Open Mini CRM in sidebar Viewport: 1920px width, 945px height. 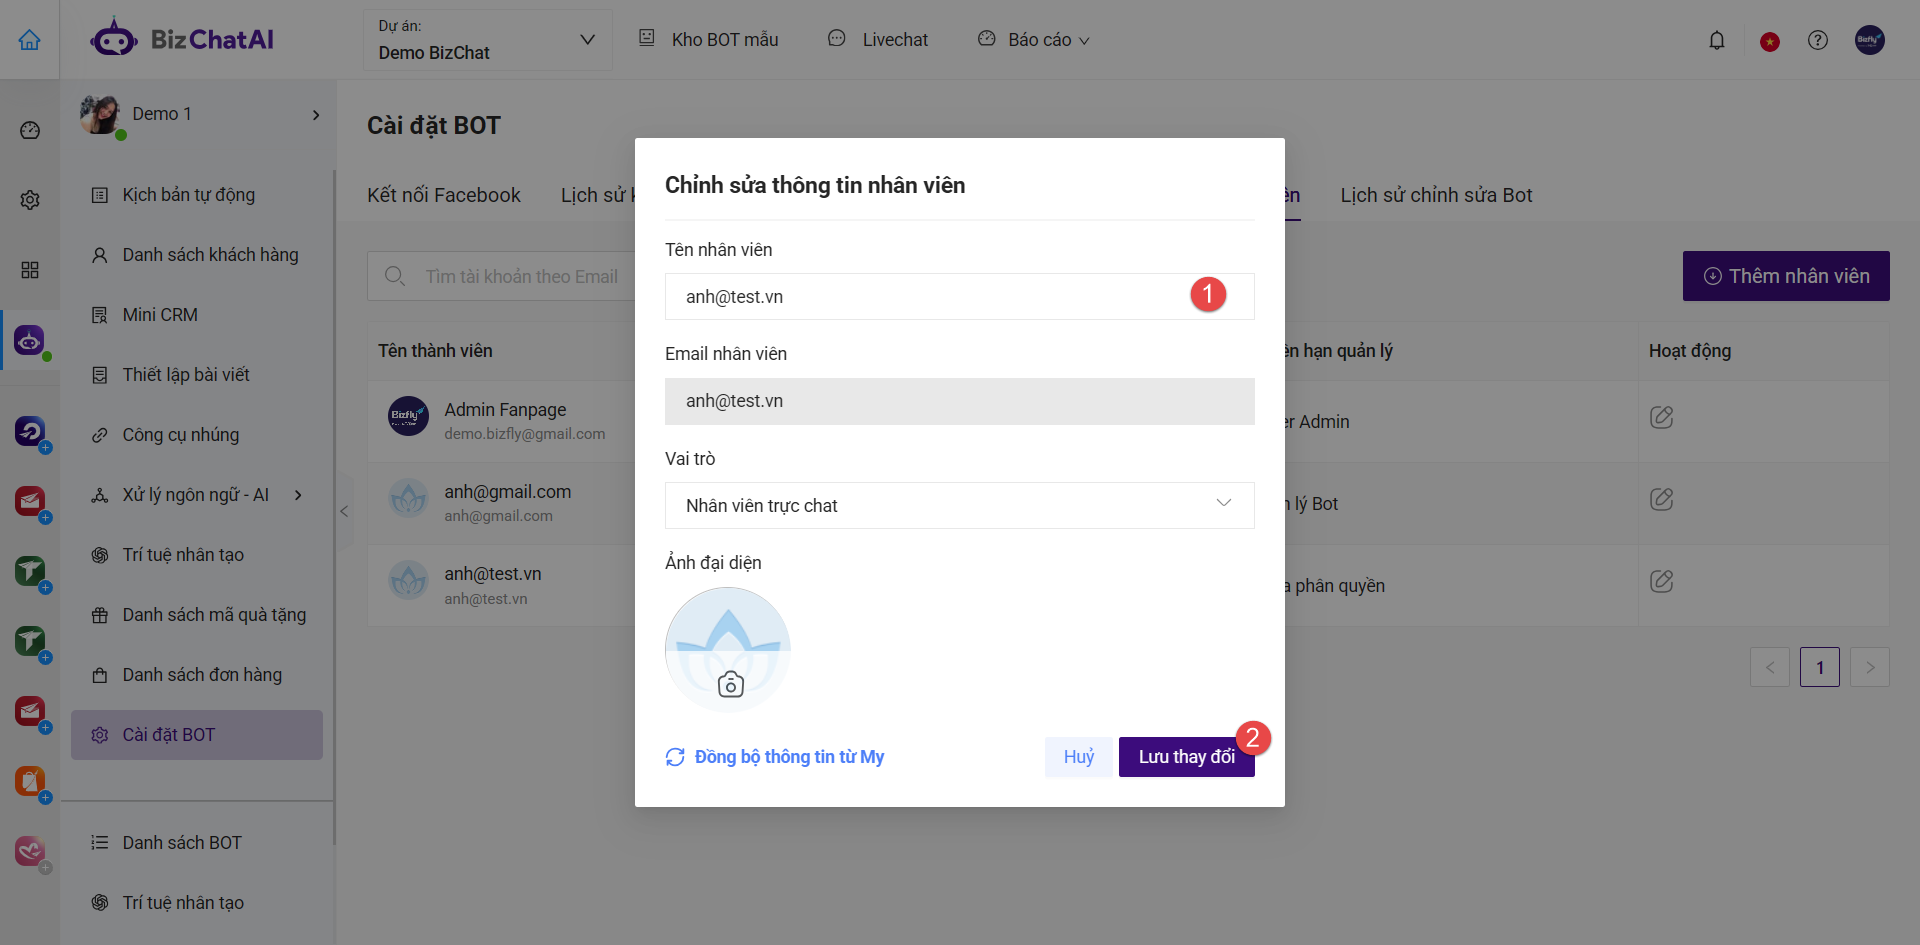(x=160, y=315)
